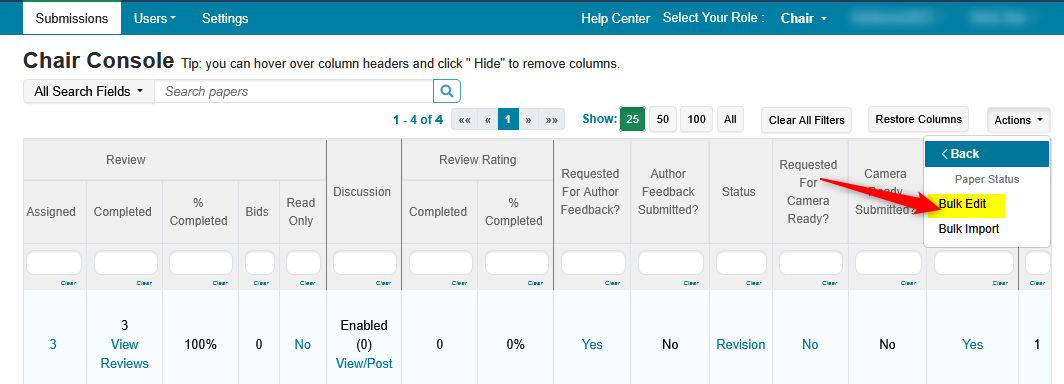The width and height of the screenshot is (1064, 384).
Task: Show All items per page
Action: tap(730, 119)
